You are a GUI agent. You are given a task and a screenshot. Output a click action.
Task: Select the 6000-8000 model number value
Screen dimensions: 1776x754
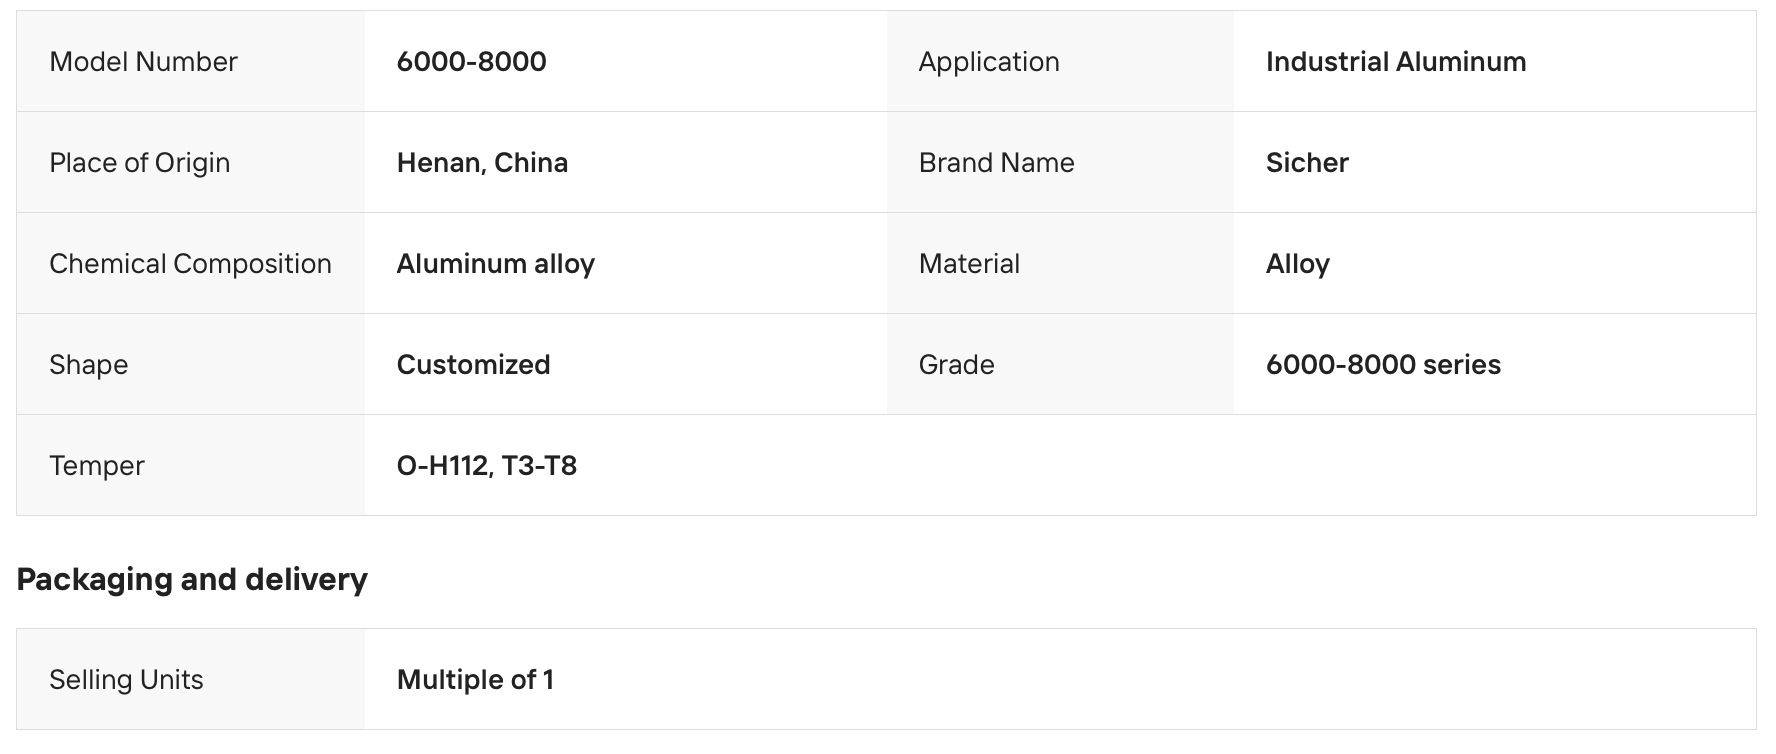471,62
